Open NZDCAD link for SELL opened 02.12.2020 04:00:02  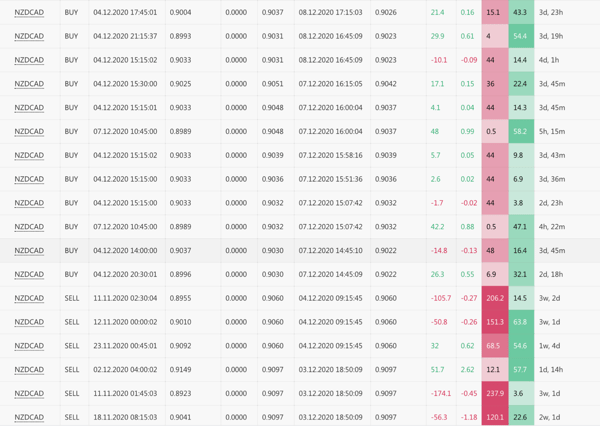pyautogui.click(x=29, y=370)
